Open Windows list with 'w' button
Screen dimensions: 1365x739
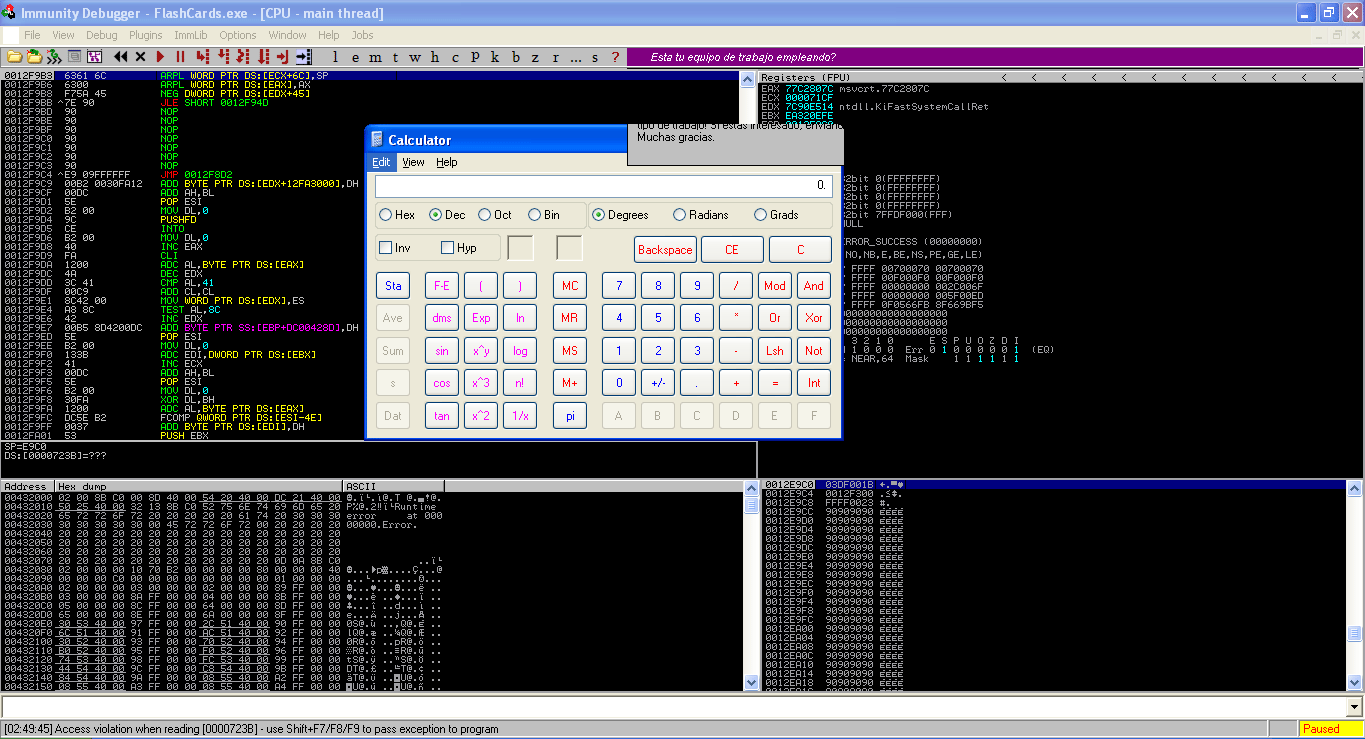pyautogui.click(x=414, y=57)
